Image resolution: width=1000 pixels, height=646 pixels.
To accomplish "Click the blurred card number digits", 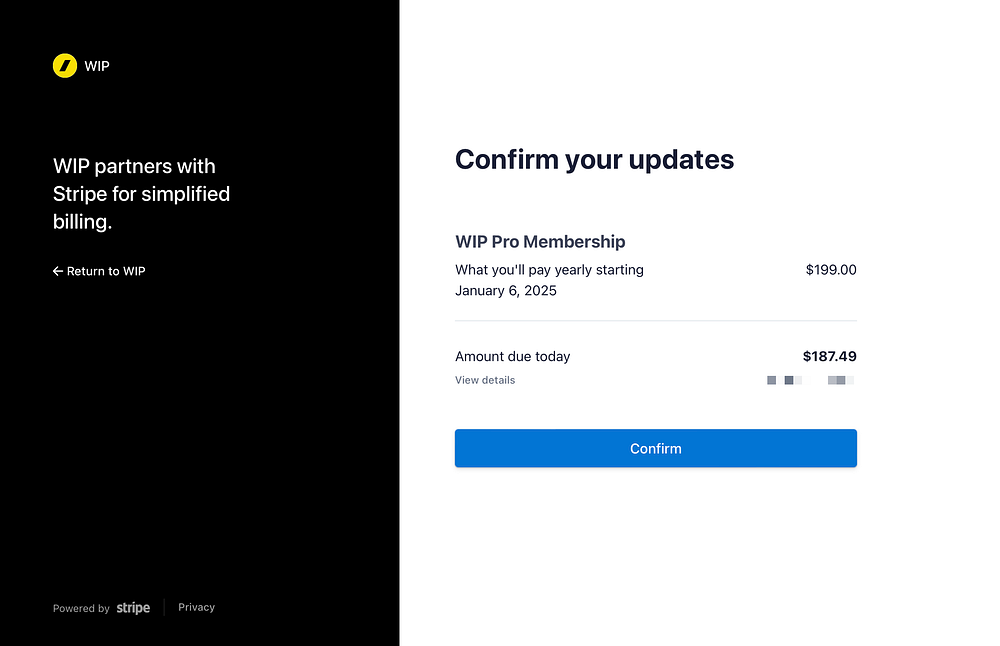I will [x=841, y=380].
